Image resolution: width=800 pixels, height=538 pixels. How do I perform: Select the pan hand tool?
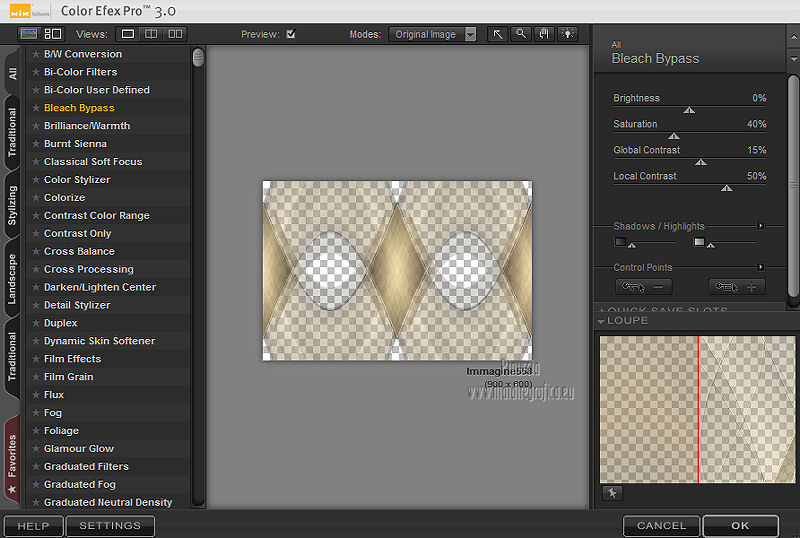[544, 34]
